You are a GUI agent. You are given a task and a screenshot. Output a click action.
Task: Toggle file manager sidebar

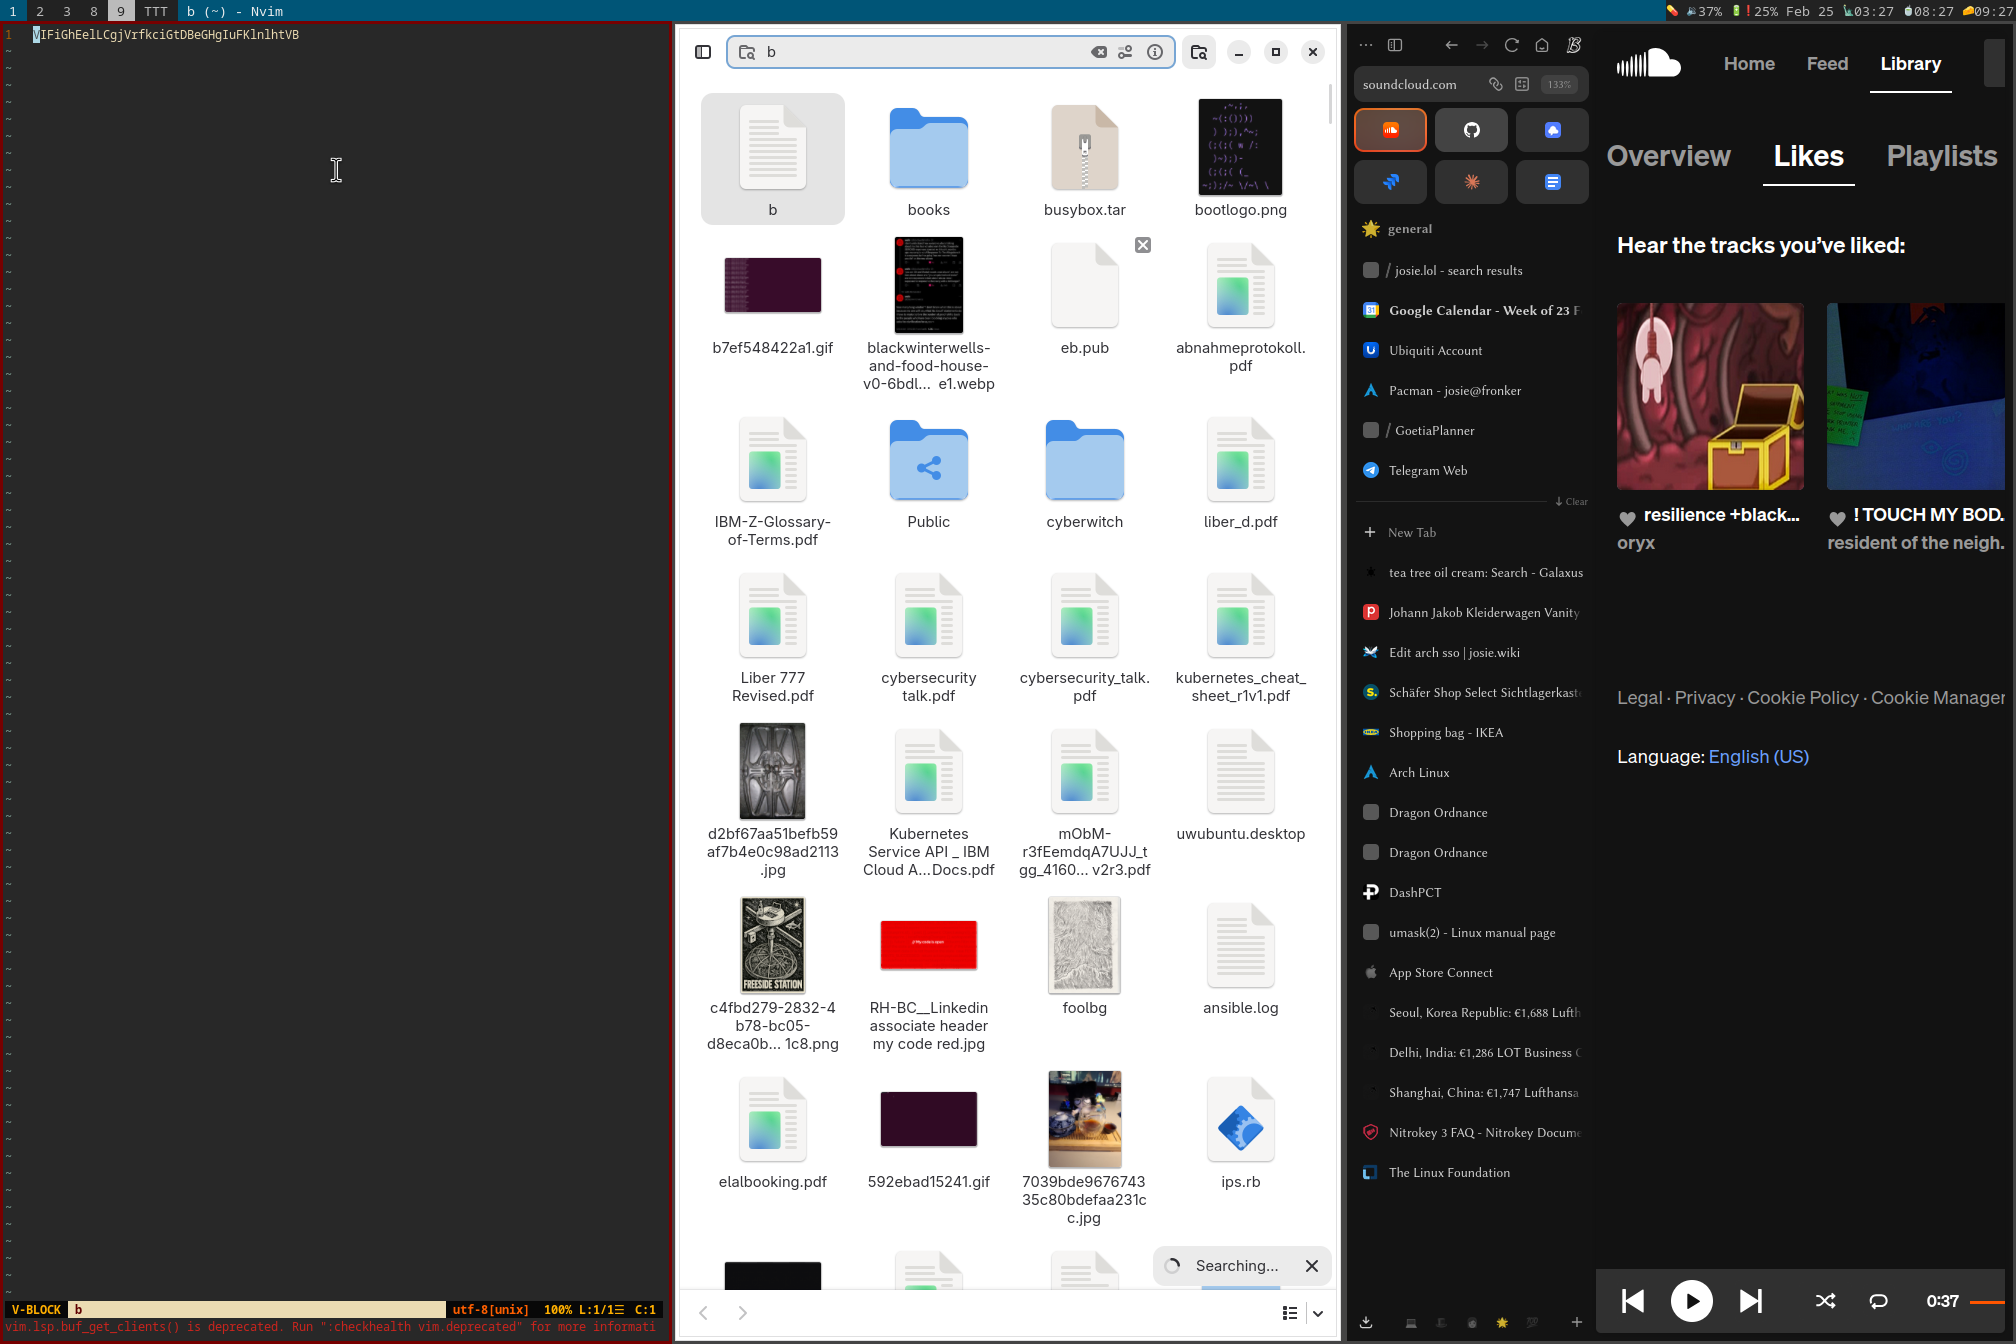703,52
